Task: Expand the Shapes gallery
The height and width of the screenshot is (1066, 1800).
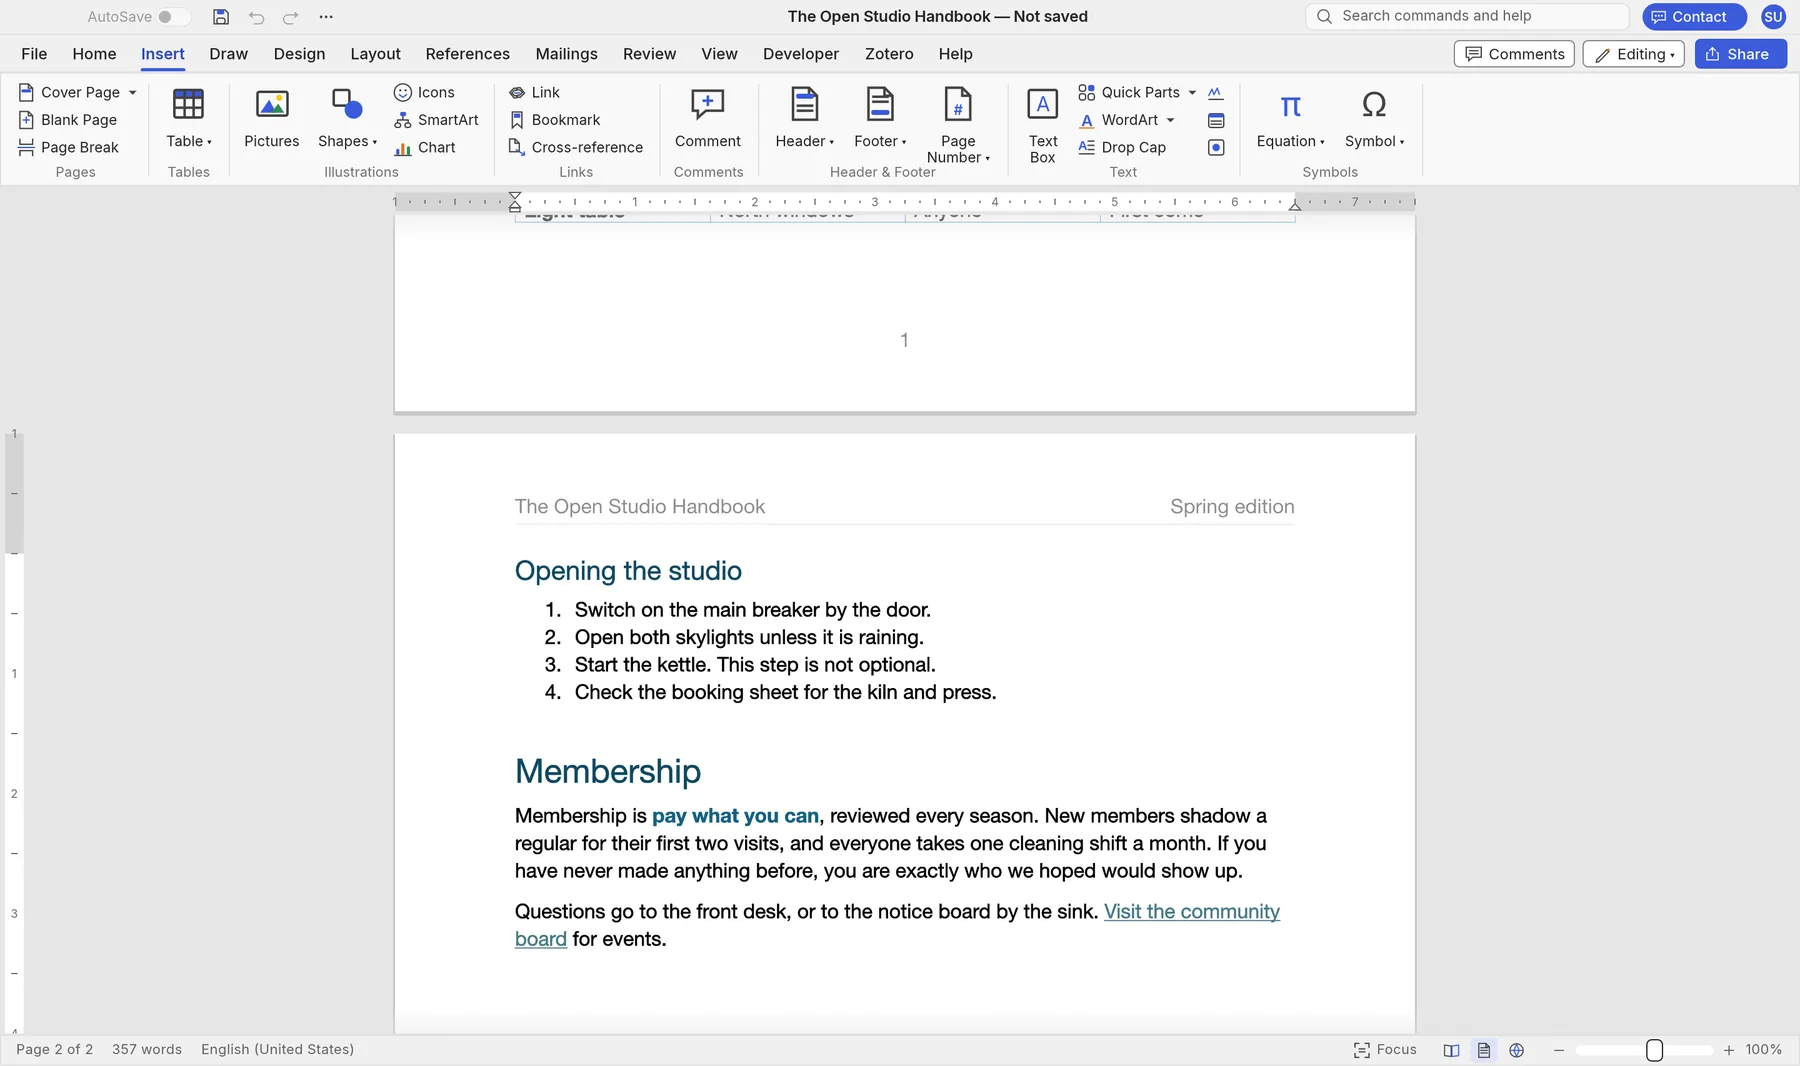Action: (347, 119)
